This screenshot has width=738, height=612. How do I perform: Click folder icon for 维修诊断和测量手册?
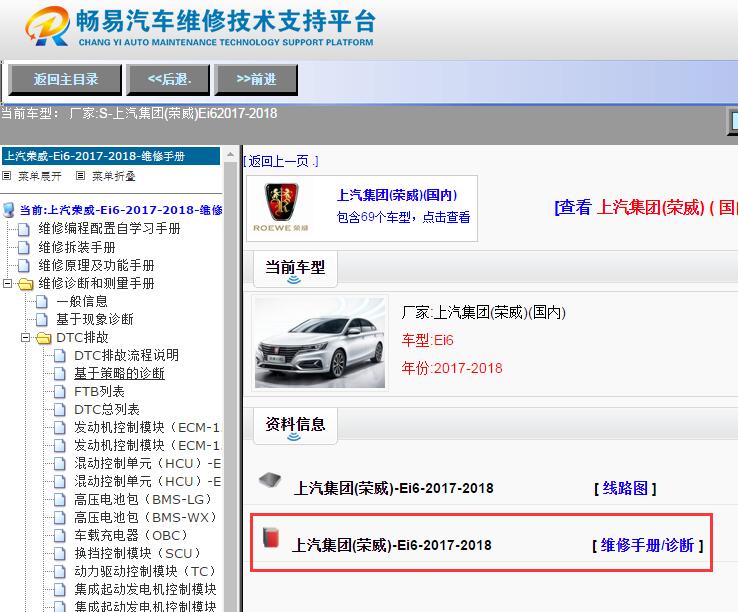pyautogui.click(x=25, y=284)
